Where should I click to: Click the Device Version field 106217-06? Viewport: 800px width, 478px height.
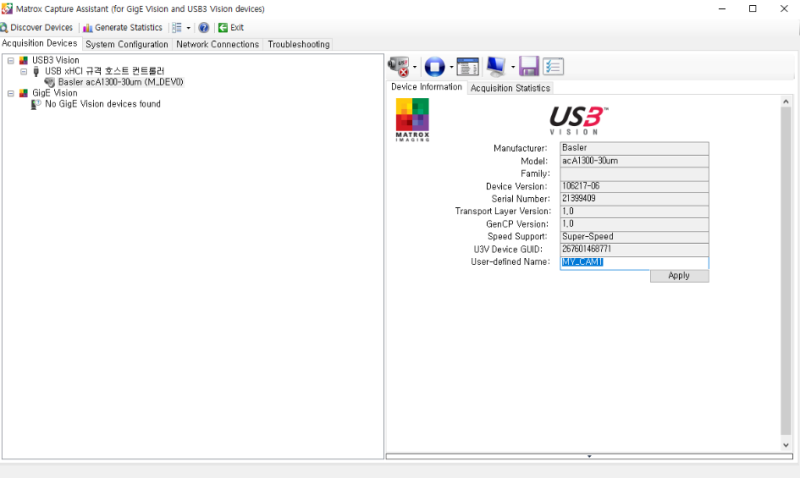click(634, 186)
